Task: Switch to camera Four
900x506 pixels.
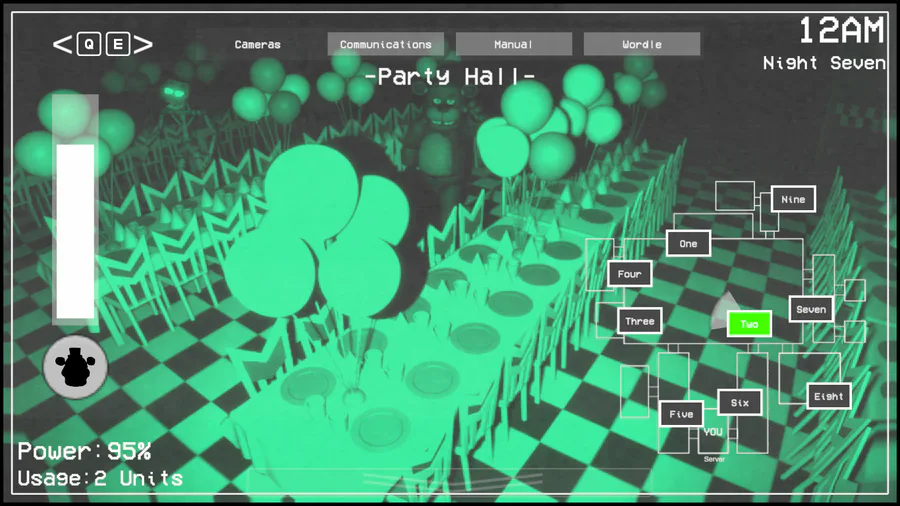Action: [x=630, y=274]
